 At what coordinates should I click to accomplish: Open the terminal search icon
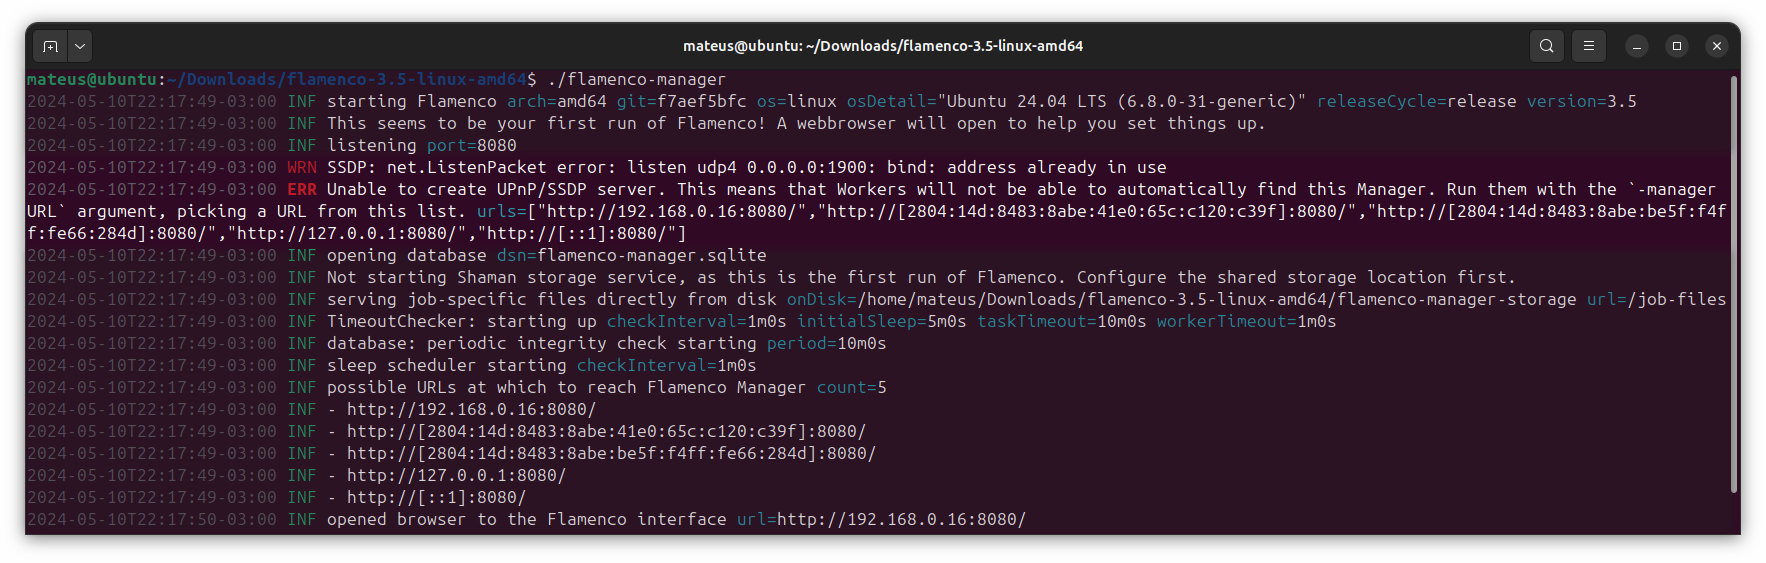pyautogui.click(x=1546, y=46)
